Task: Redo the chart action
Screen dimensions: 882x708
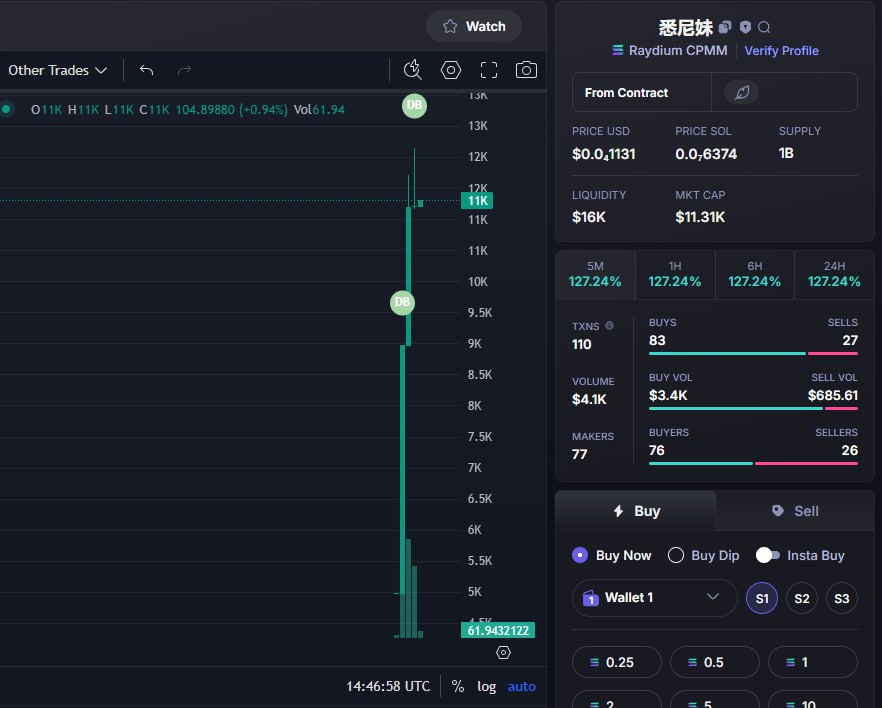Action: click(x=184, y=70)
